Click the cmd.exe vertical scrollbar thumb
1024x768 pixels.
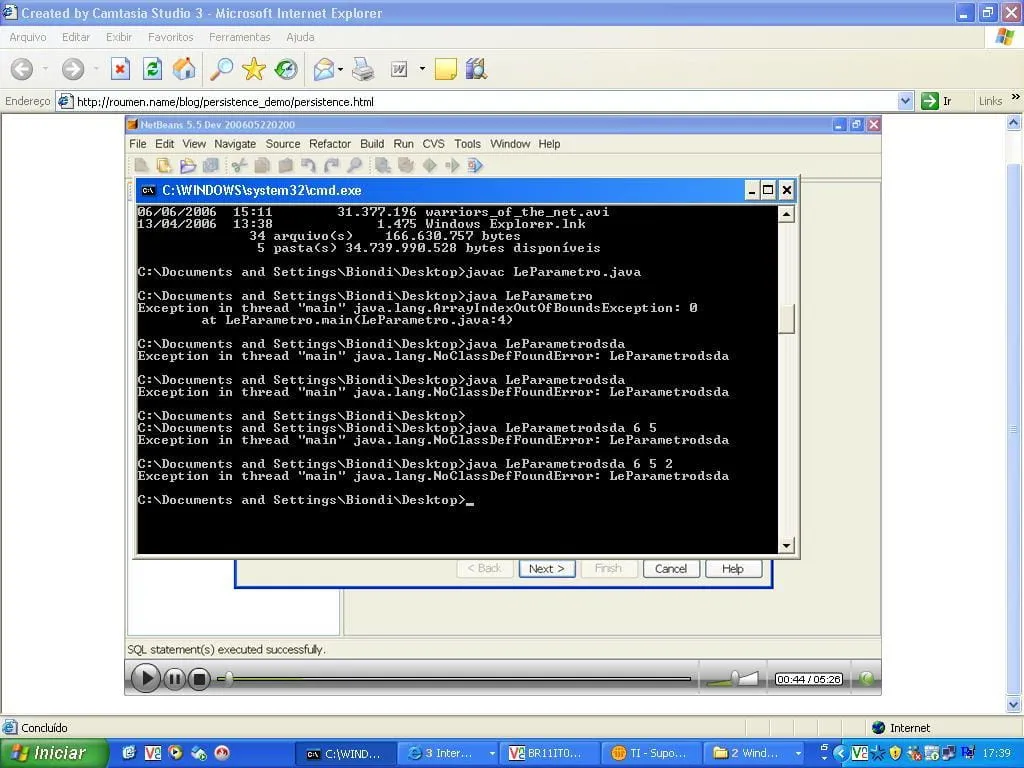(787, 319)
